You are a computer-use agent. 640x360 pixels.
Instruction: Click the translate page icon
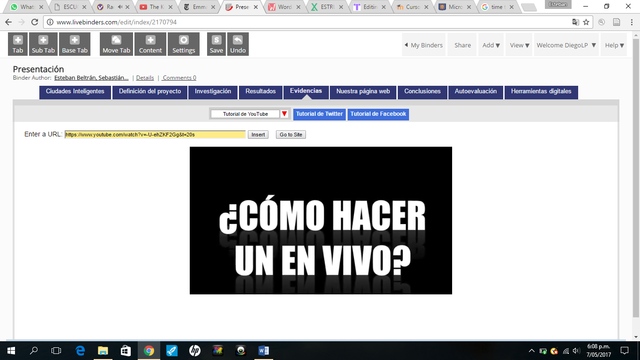(x=575, y=22)
